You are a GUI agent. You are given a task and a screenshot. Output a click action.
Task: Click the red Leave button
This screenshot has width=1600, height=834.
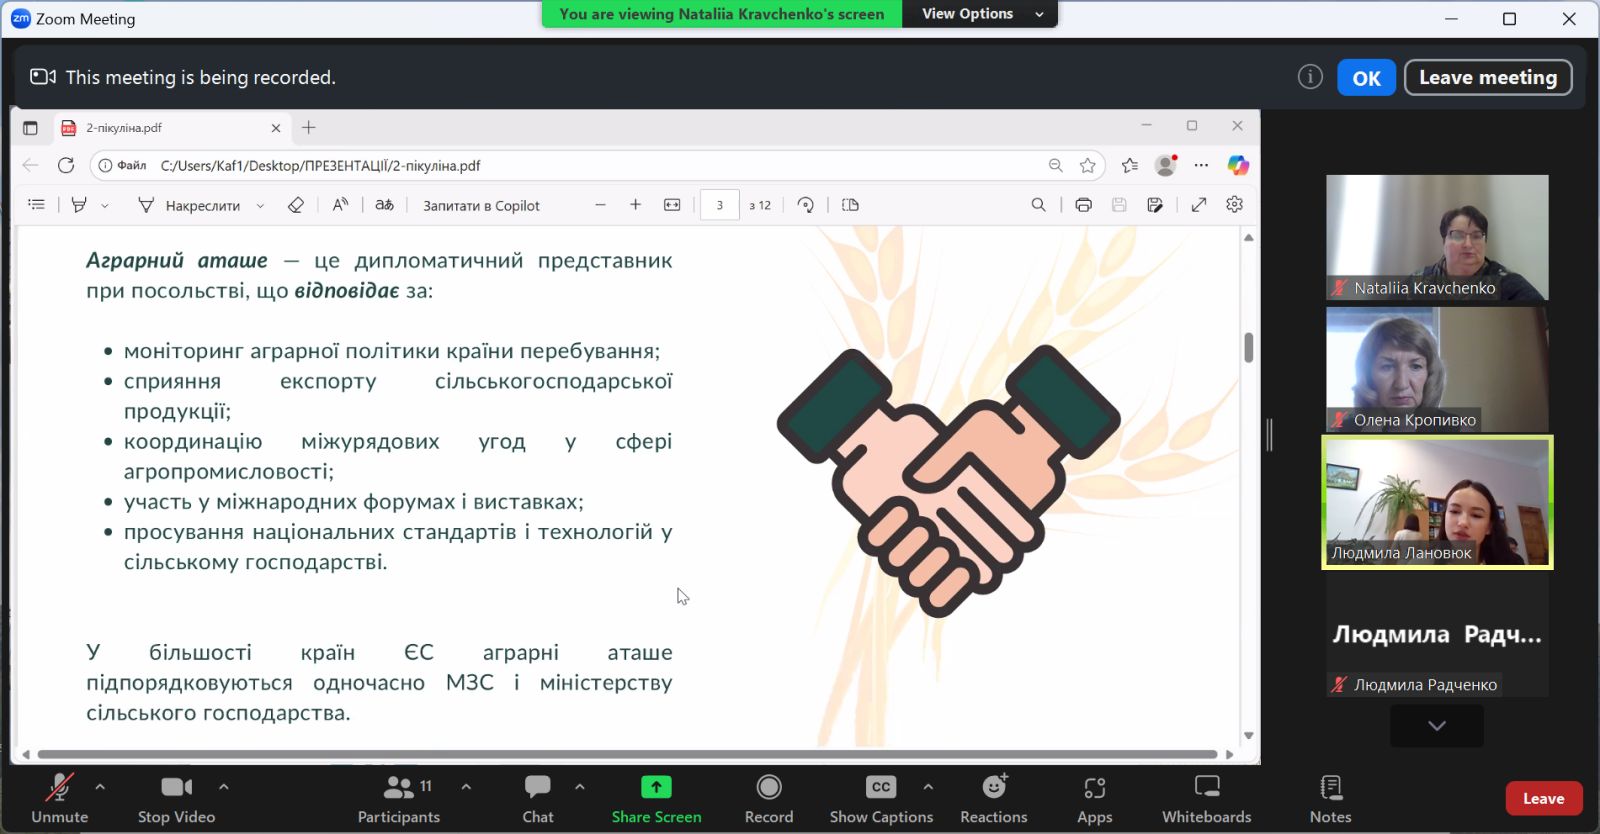point(1544,798)
